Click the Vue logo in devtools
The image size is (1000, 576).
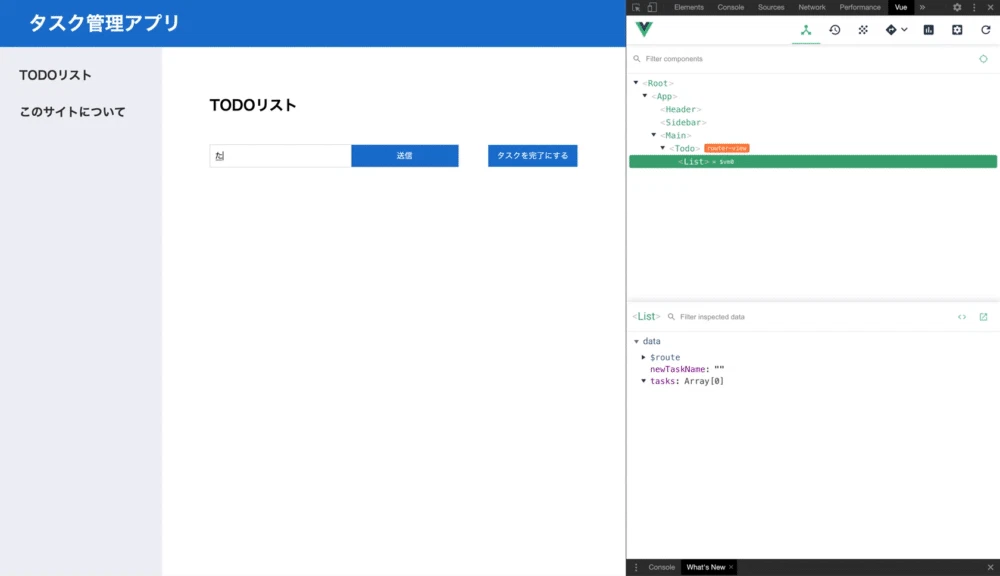(x=644, y=29)
